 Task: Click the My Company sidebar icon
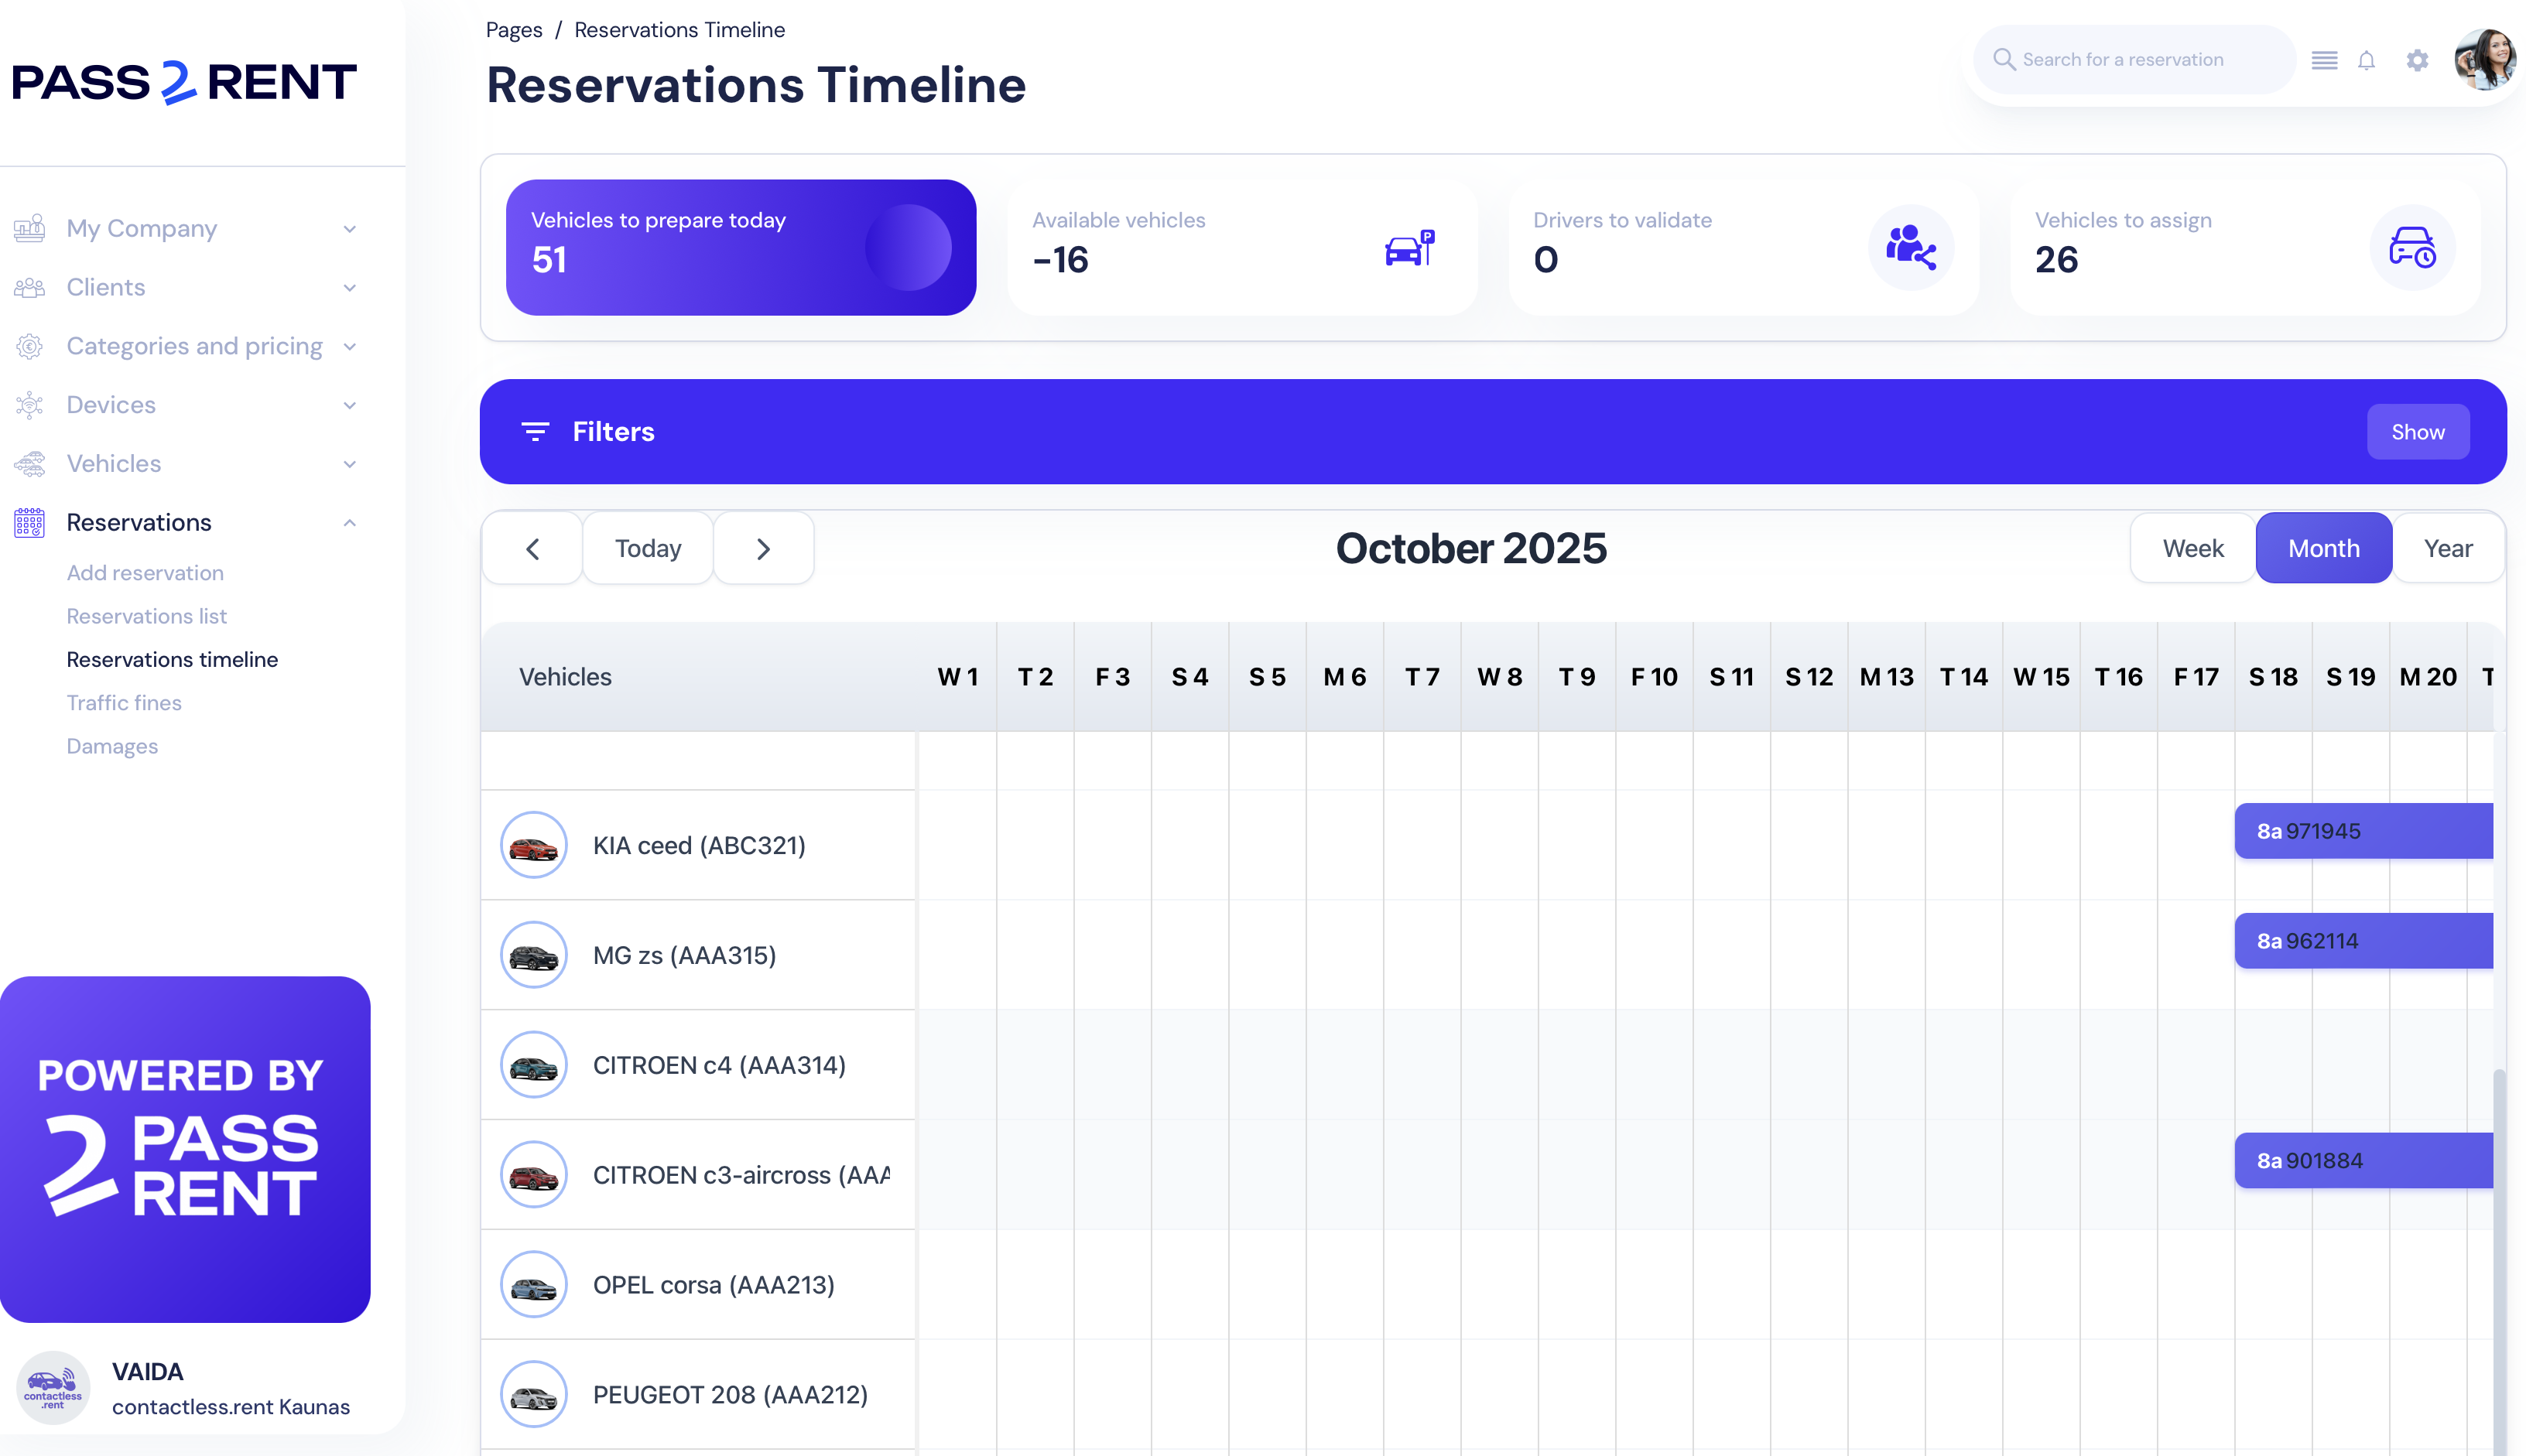tap(29, 228)
